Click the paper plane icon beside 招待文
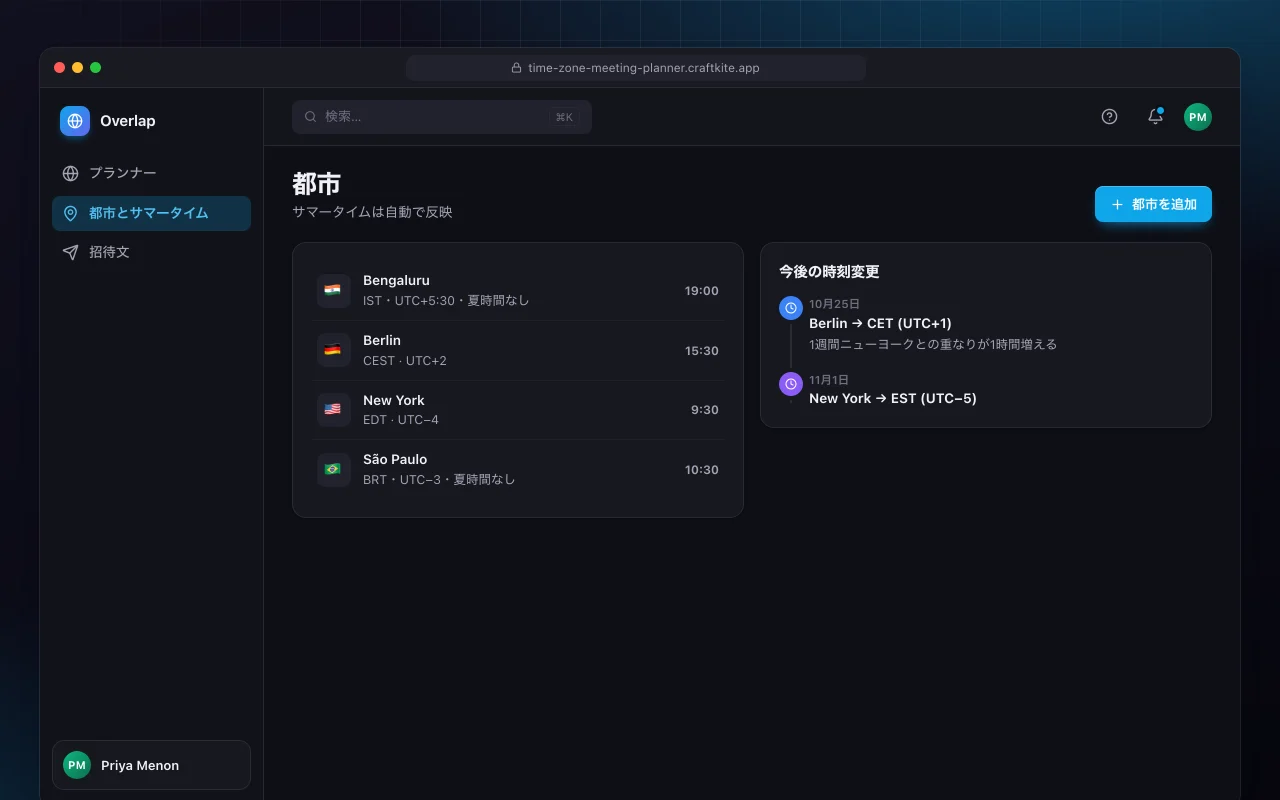 pyautogui.click(x=70, y=252)
